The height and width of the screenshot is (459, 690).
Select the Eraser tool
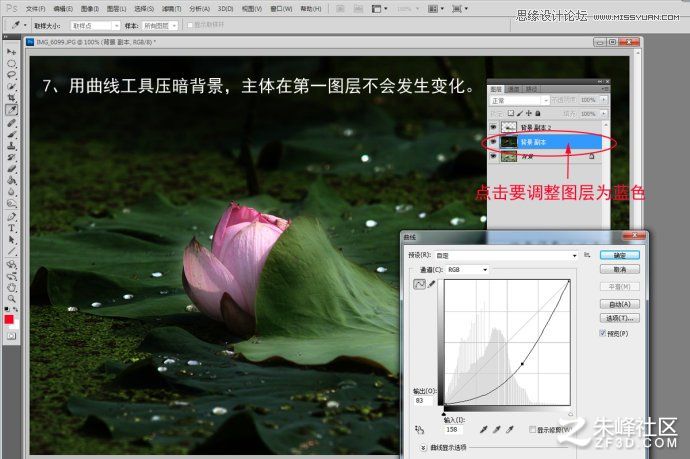[11, 169]
